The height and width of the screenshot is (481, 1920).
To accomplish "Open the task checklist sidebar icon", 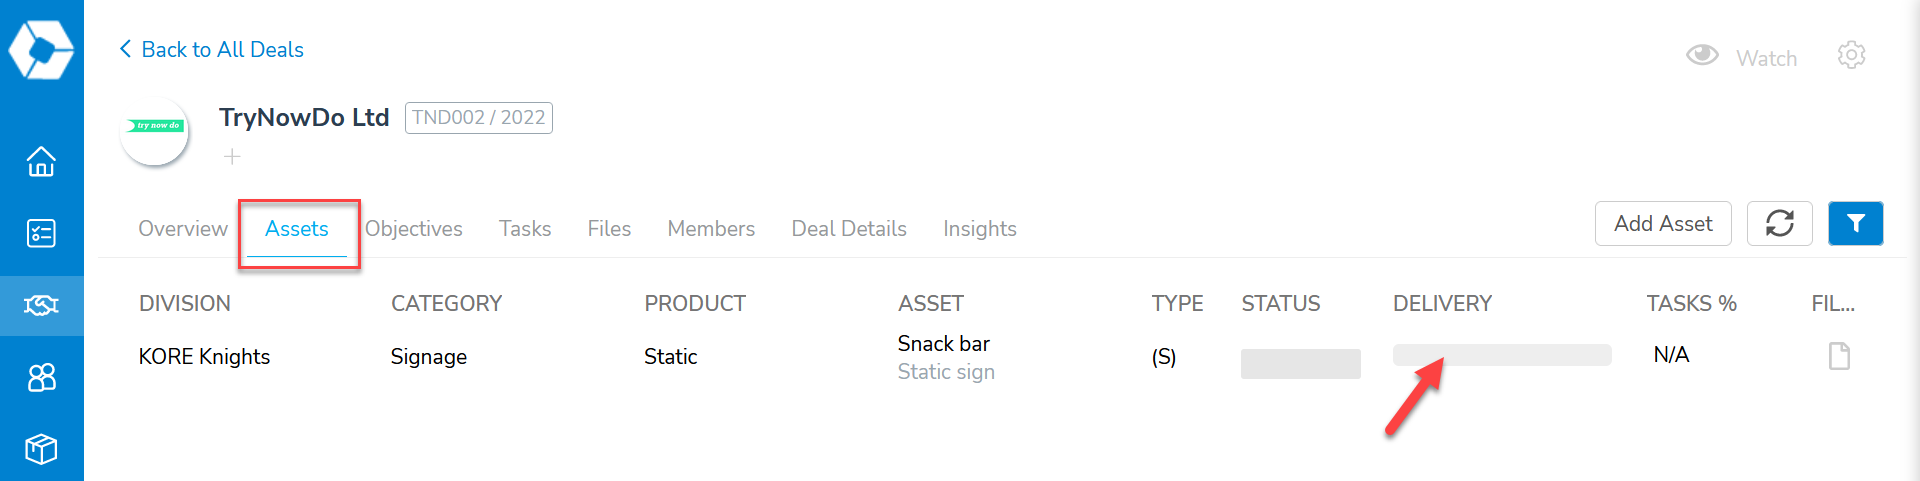I will point(41,233).
